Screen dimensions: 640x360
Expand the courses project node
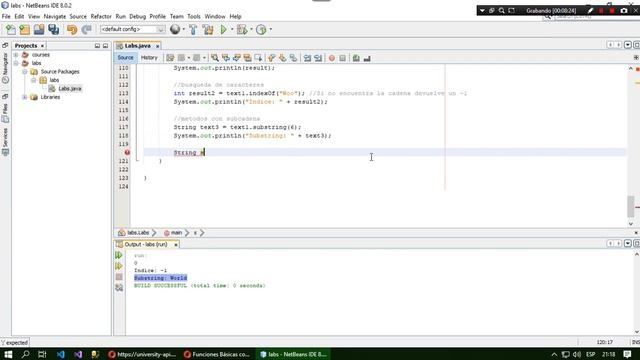[16, 55]
